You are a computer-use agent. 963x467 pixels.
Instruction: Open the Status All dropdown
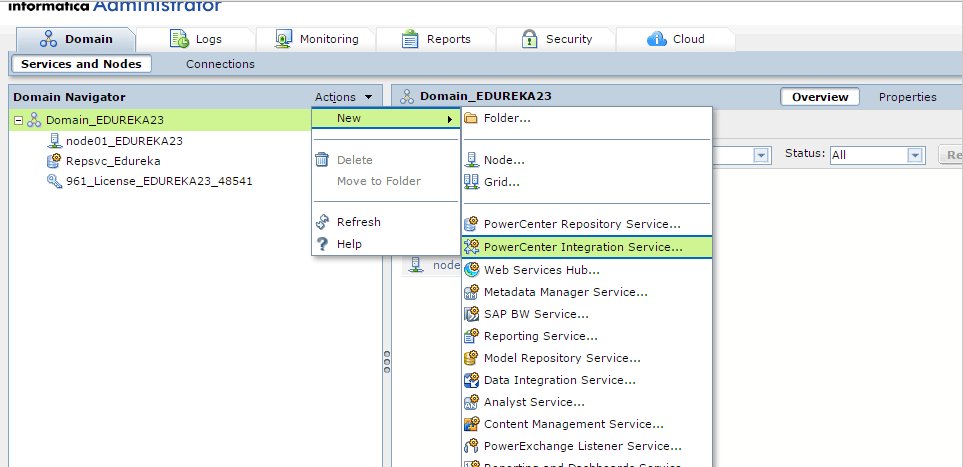[916, 155]
